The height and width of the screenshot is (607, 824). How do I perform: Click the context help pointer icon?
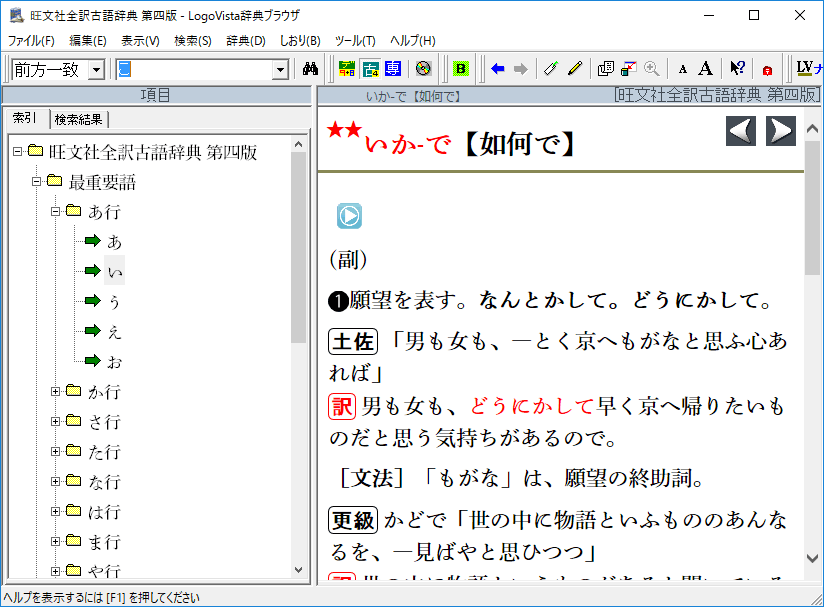737,69
